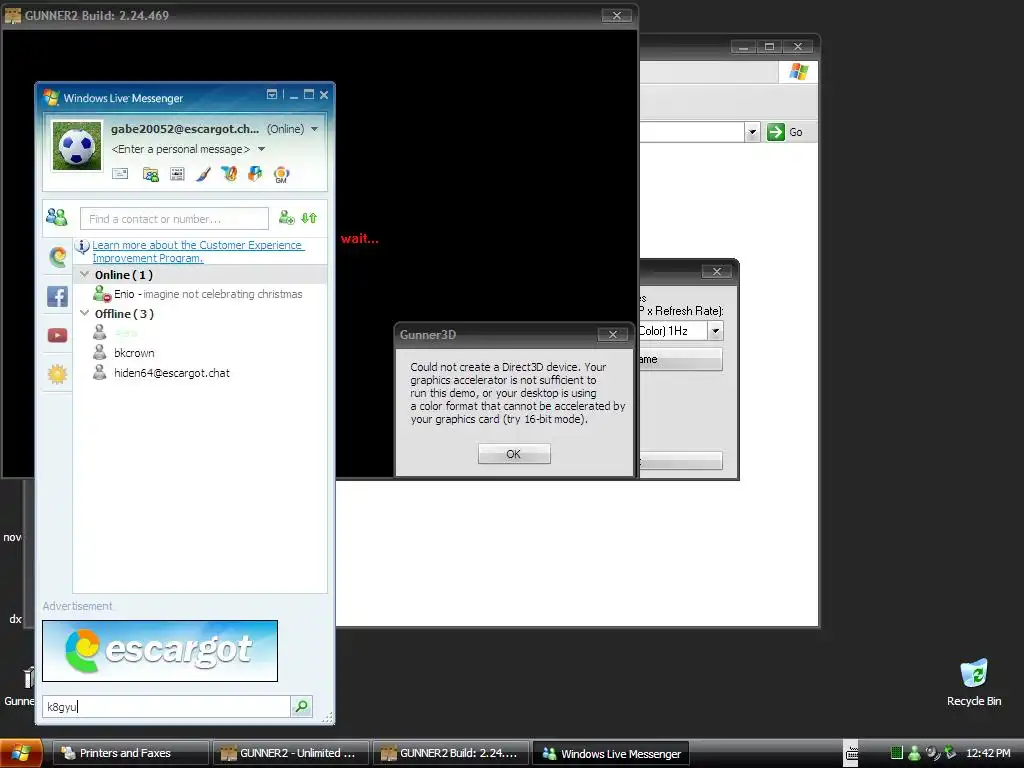
Task: Click the paintbrush color scheme icon
Action: click(x=203, y=174)
